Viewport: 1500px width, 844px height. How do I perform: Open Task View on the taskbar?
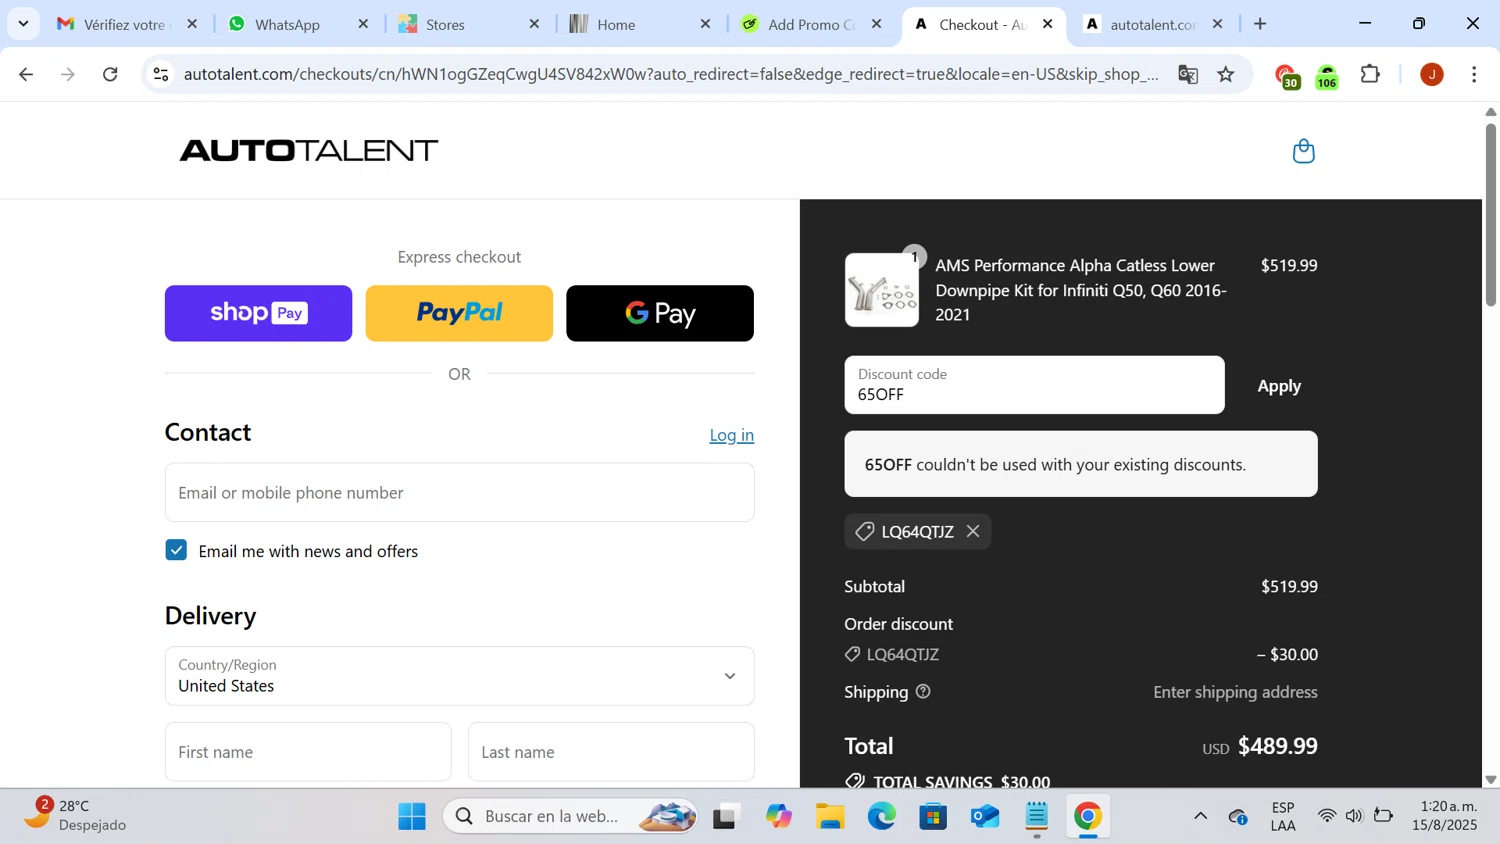pyautogui.click(x=725, y=817)
